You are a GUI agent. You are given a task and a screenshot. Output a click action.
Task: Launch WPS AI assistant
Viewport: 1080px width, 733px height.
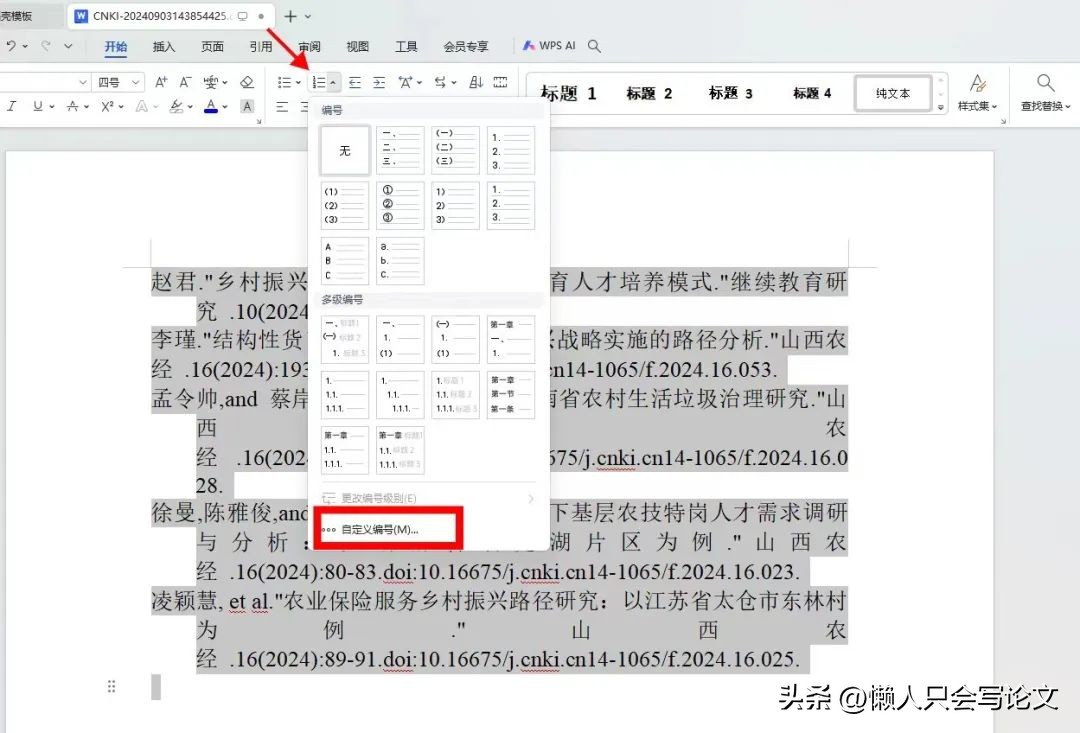(x=549, y=45)
